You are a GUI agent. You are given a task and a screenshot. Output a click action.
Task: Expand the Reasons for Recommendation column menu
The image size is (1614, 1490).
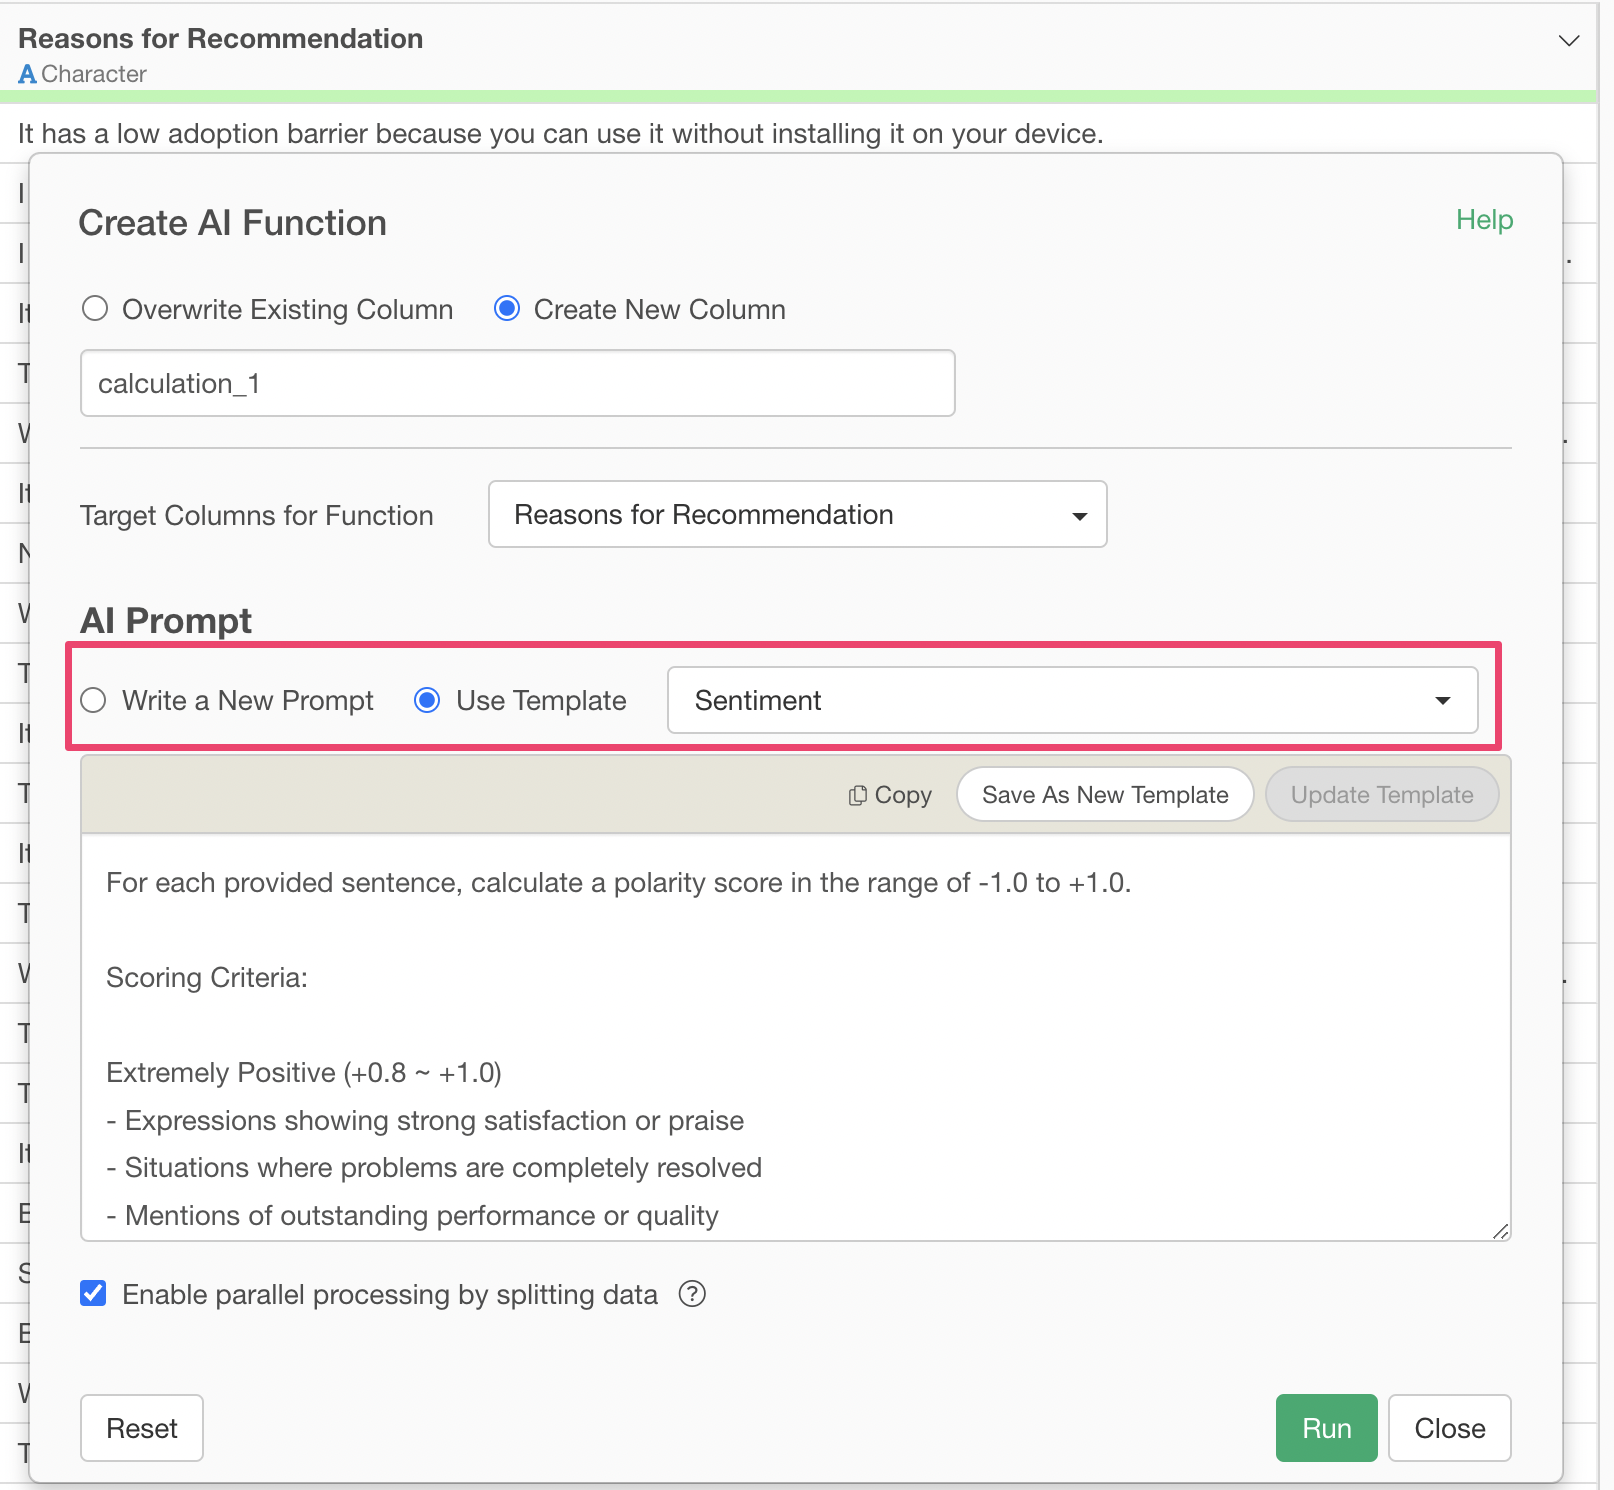[x=1568, y=41]
